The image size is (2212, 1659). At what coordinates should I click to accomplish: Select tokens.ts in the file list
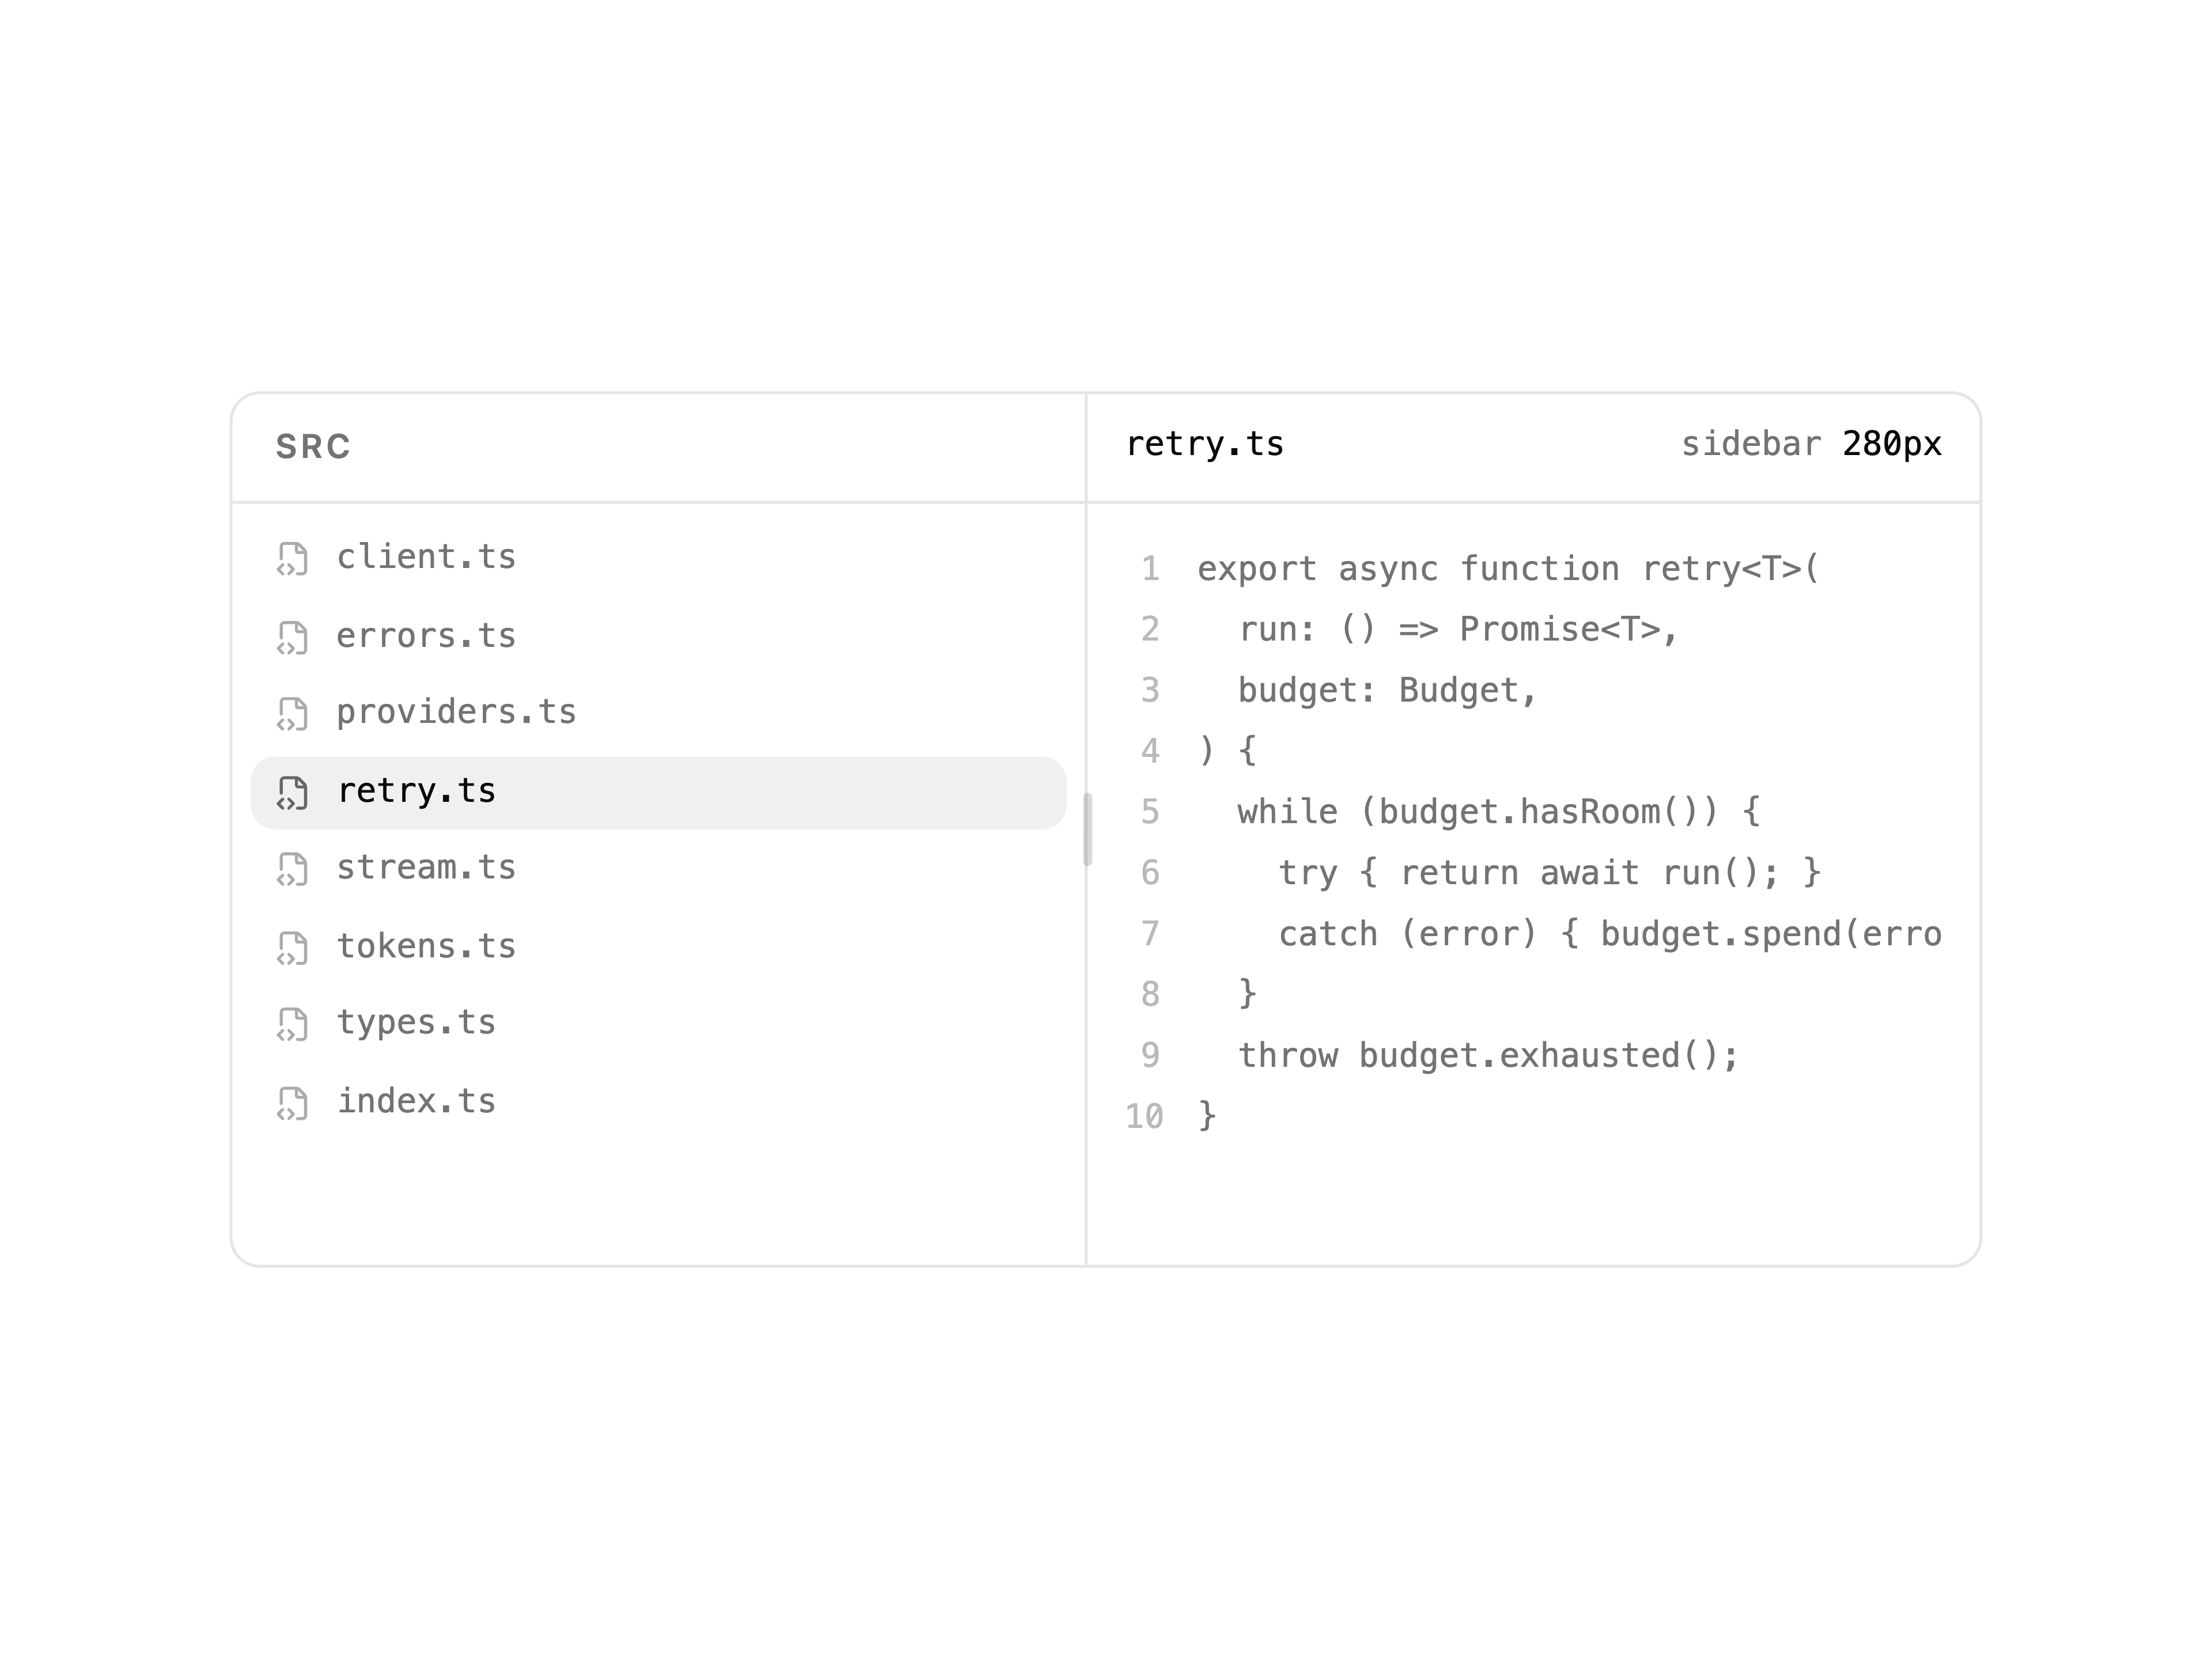coord(658,946)
